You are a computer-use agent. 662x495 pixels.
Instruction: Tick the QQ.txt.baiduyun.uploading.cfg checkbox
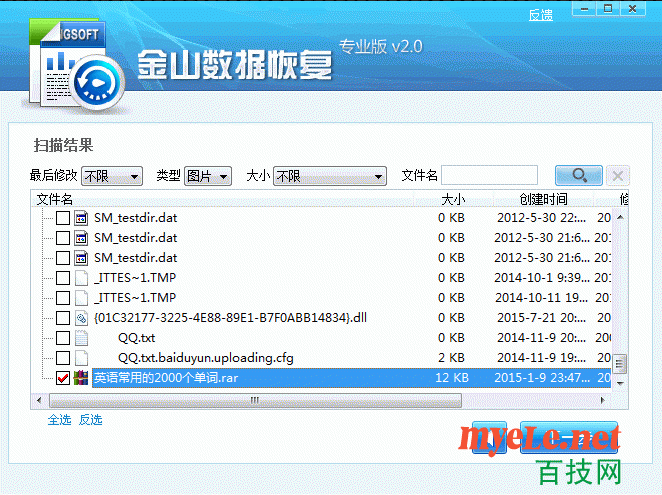coord(63,358)
